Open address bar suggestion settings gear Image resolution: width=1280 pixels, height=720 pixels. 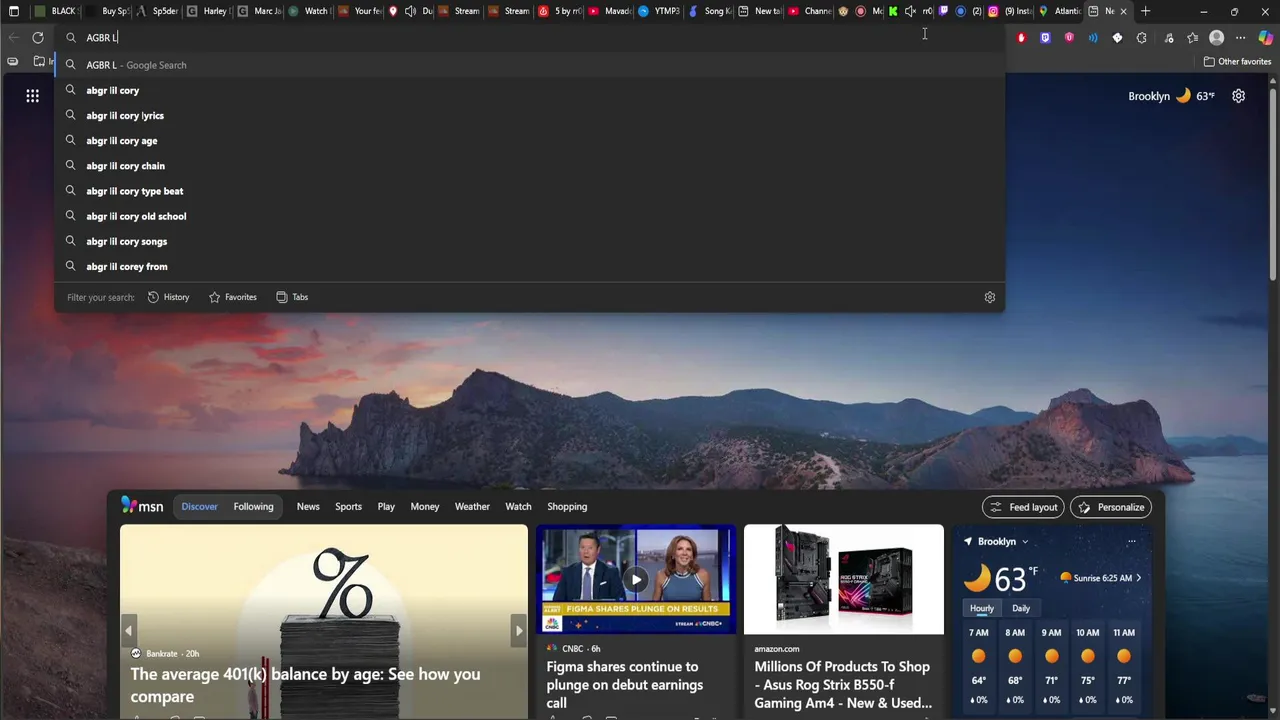990,297
